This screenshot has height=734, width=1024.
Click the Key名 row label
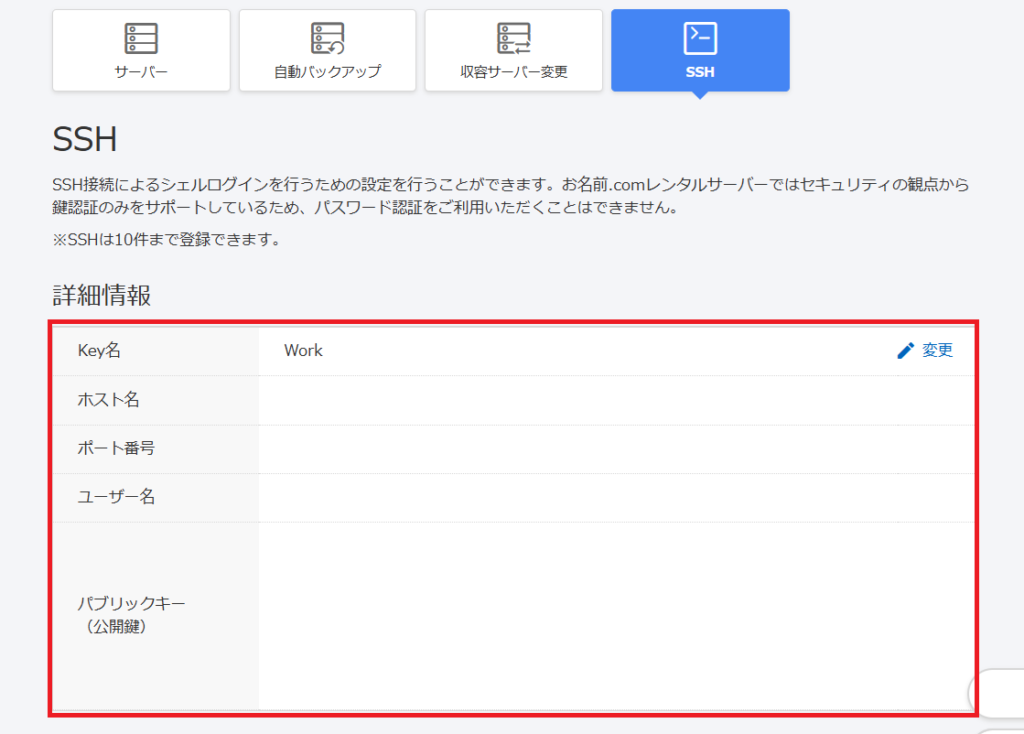tap(99, 351)
